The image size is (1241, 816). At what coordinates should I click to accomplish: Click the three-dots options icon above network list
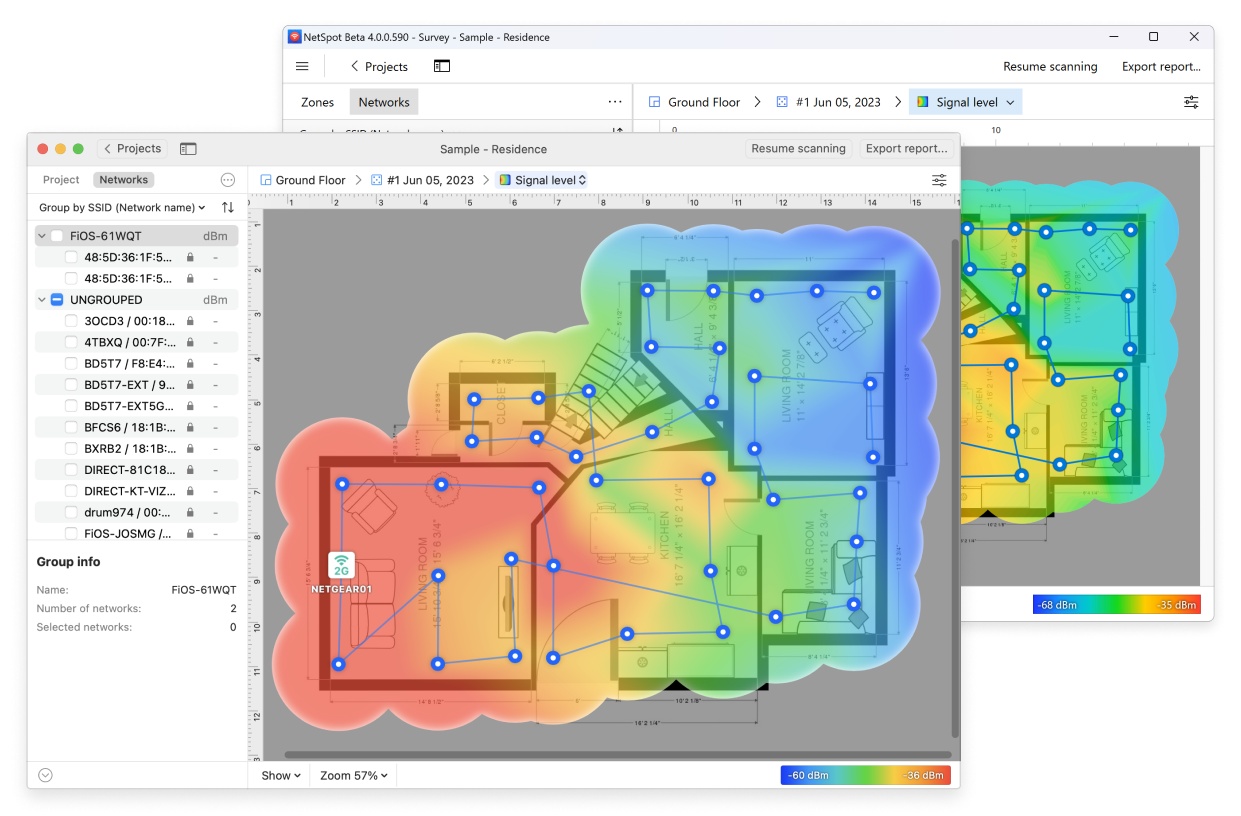tap(228, 180)
